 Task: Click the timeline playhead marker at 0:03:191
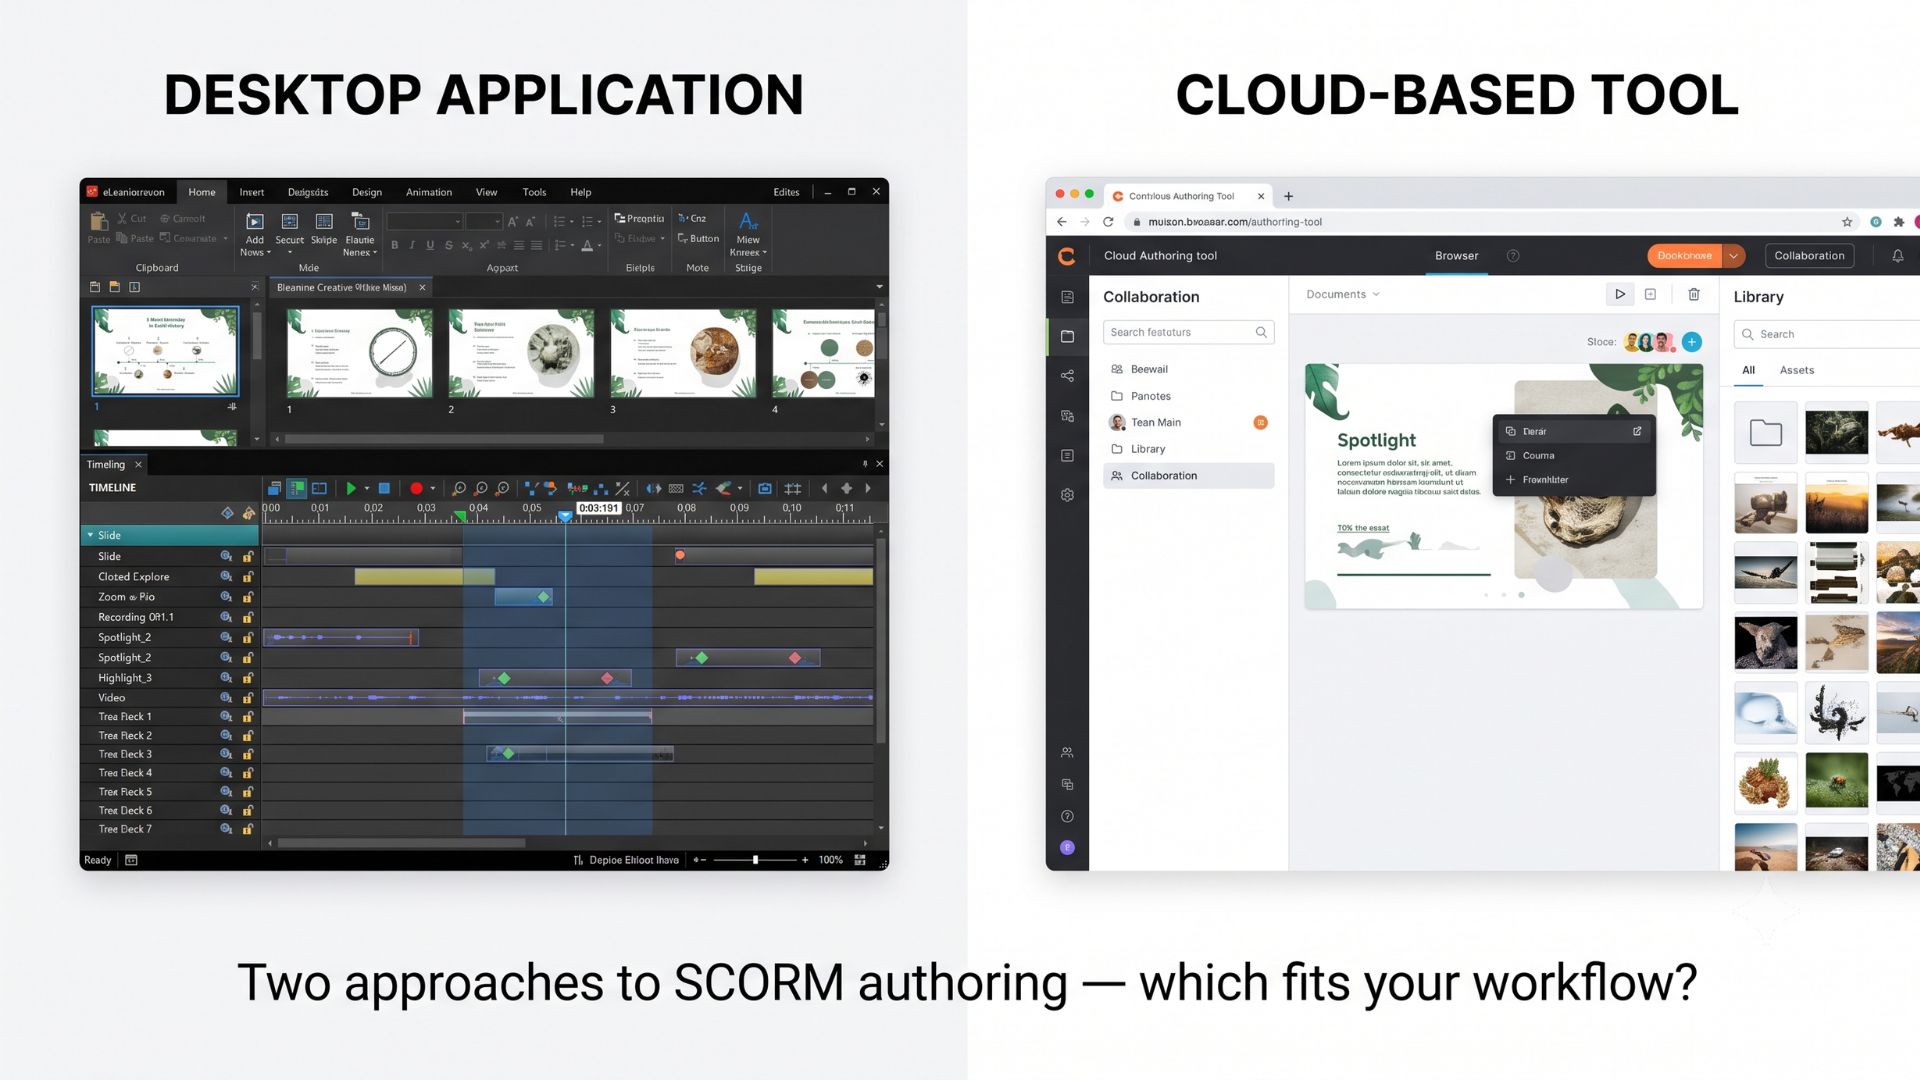pos(565,516)
